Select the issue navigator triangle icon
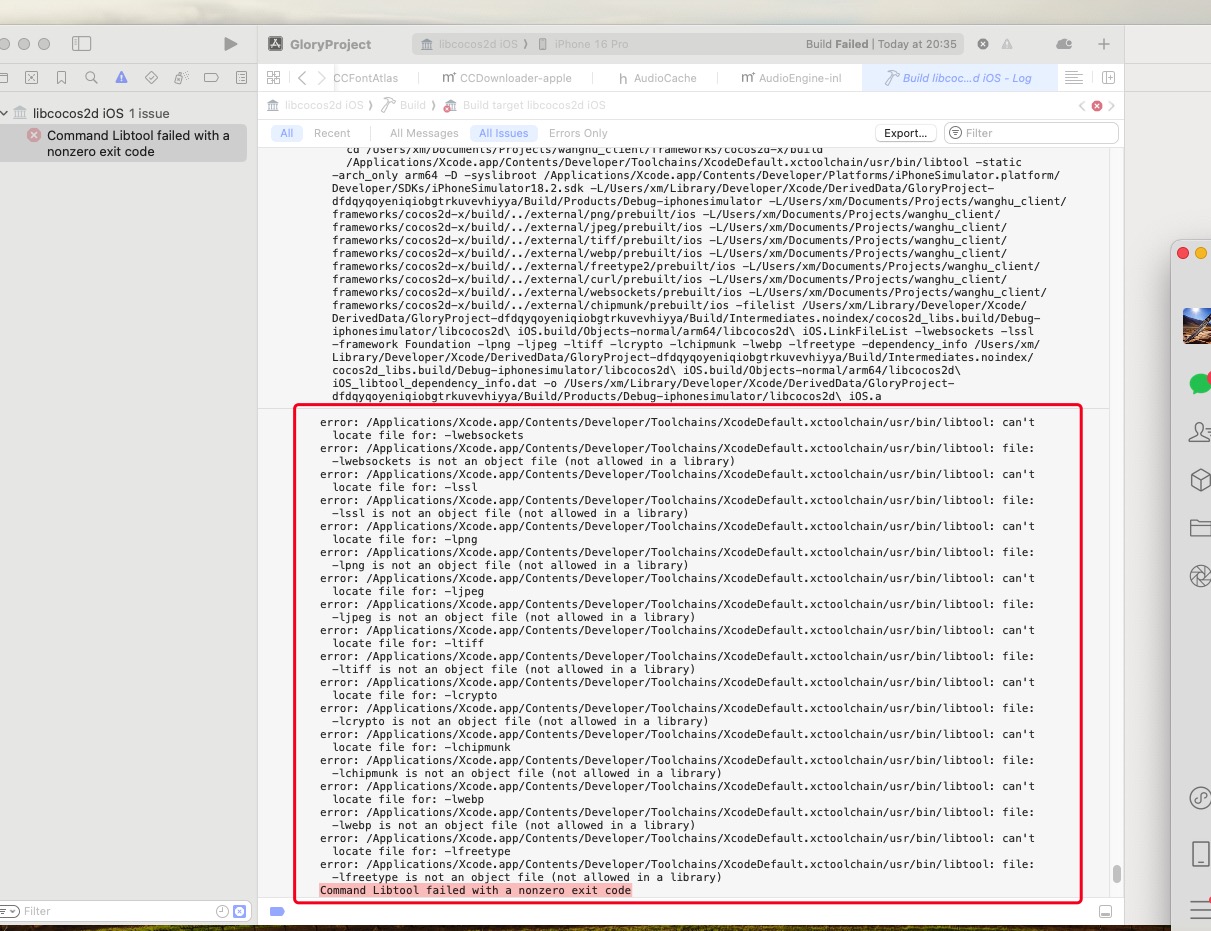The width and height of the screenshot is (1211, 931). click(121, 77)
